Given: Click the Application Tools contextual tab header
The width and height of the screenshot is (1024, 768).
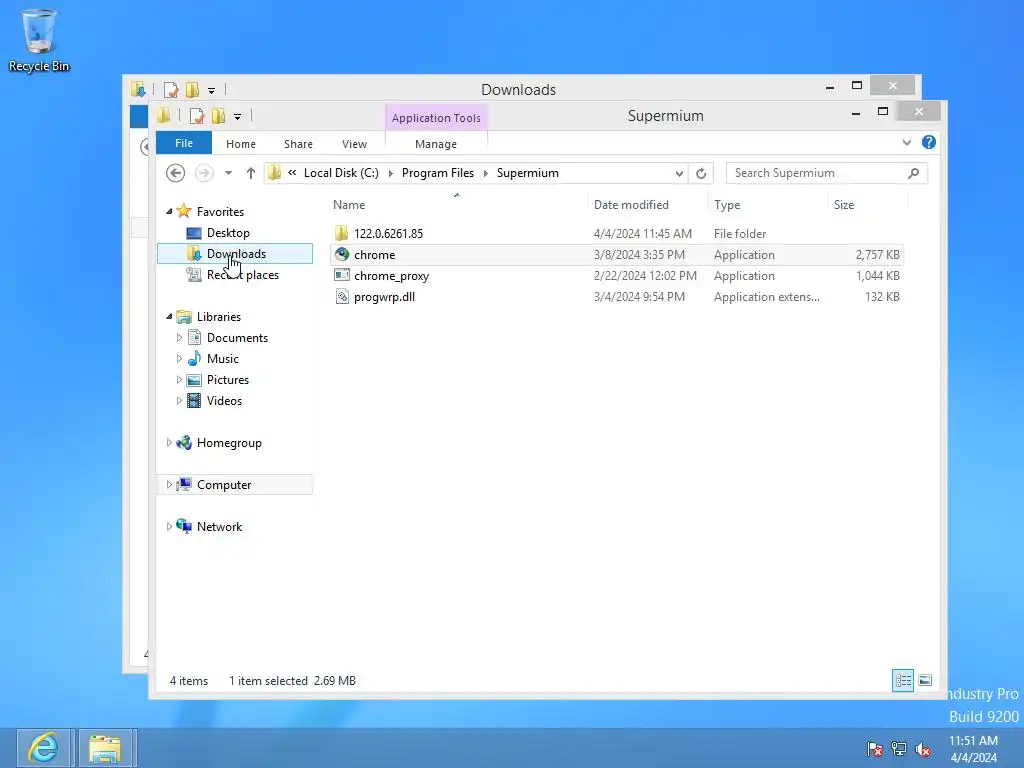Looking at the screenshot, I should (436, 118).
